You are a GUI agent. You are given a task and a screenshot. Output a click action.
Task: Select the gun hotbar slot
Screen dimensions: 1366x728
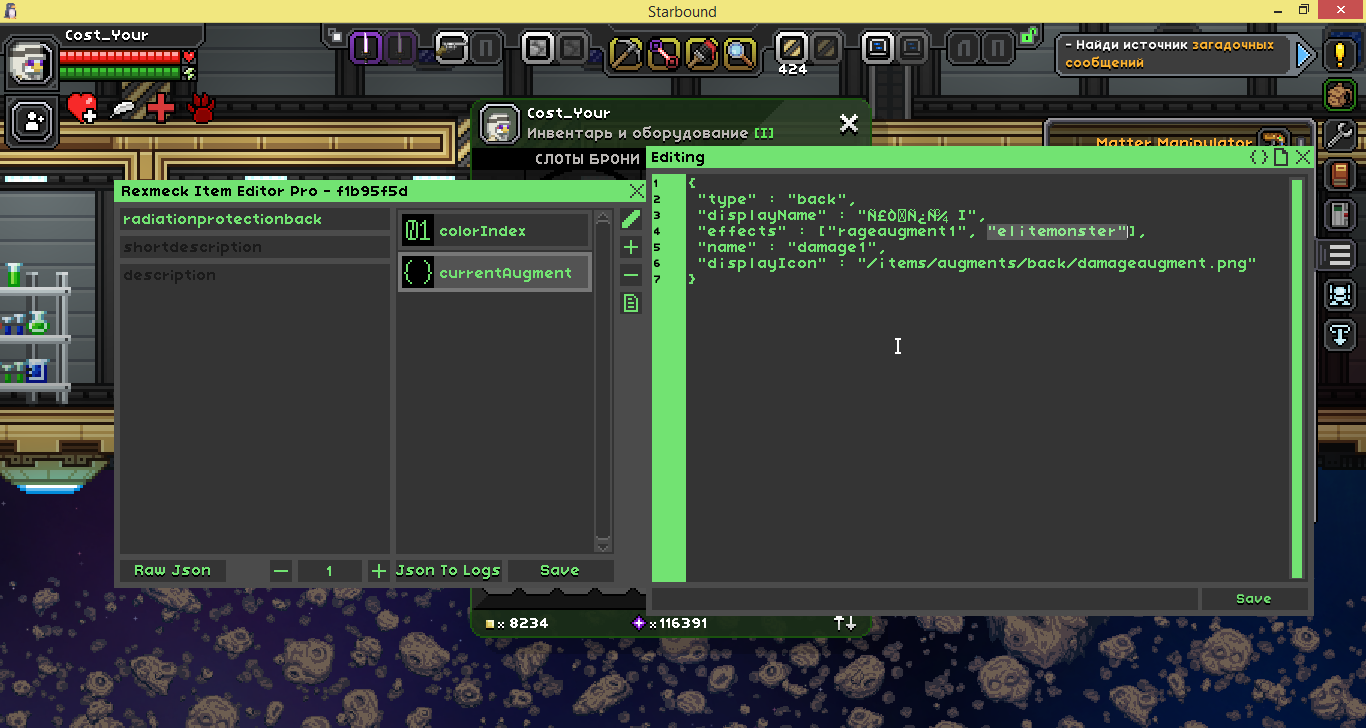[x=452, y=47]
